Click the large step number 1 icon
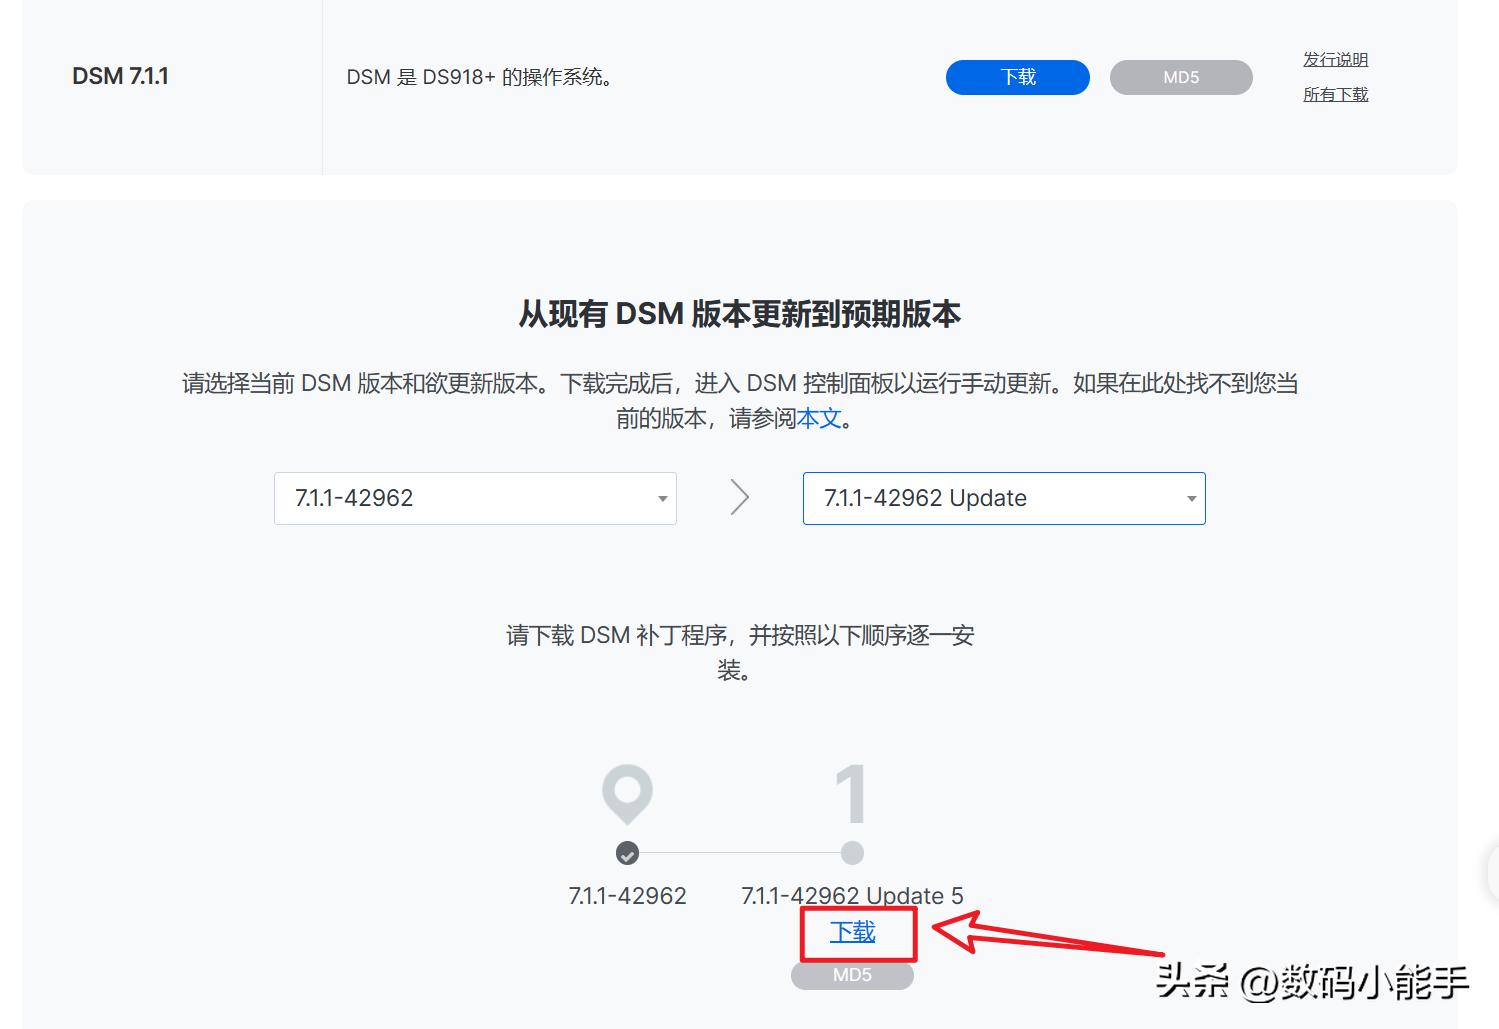 (851, 794)
